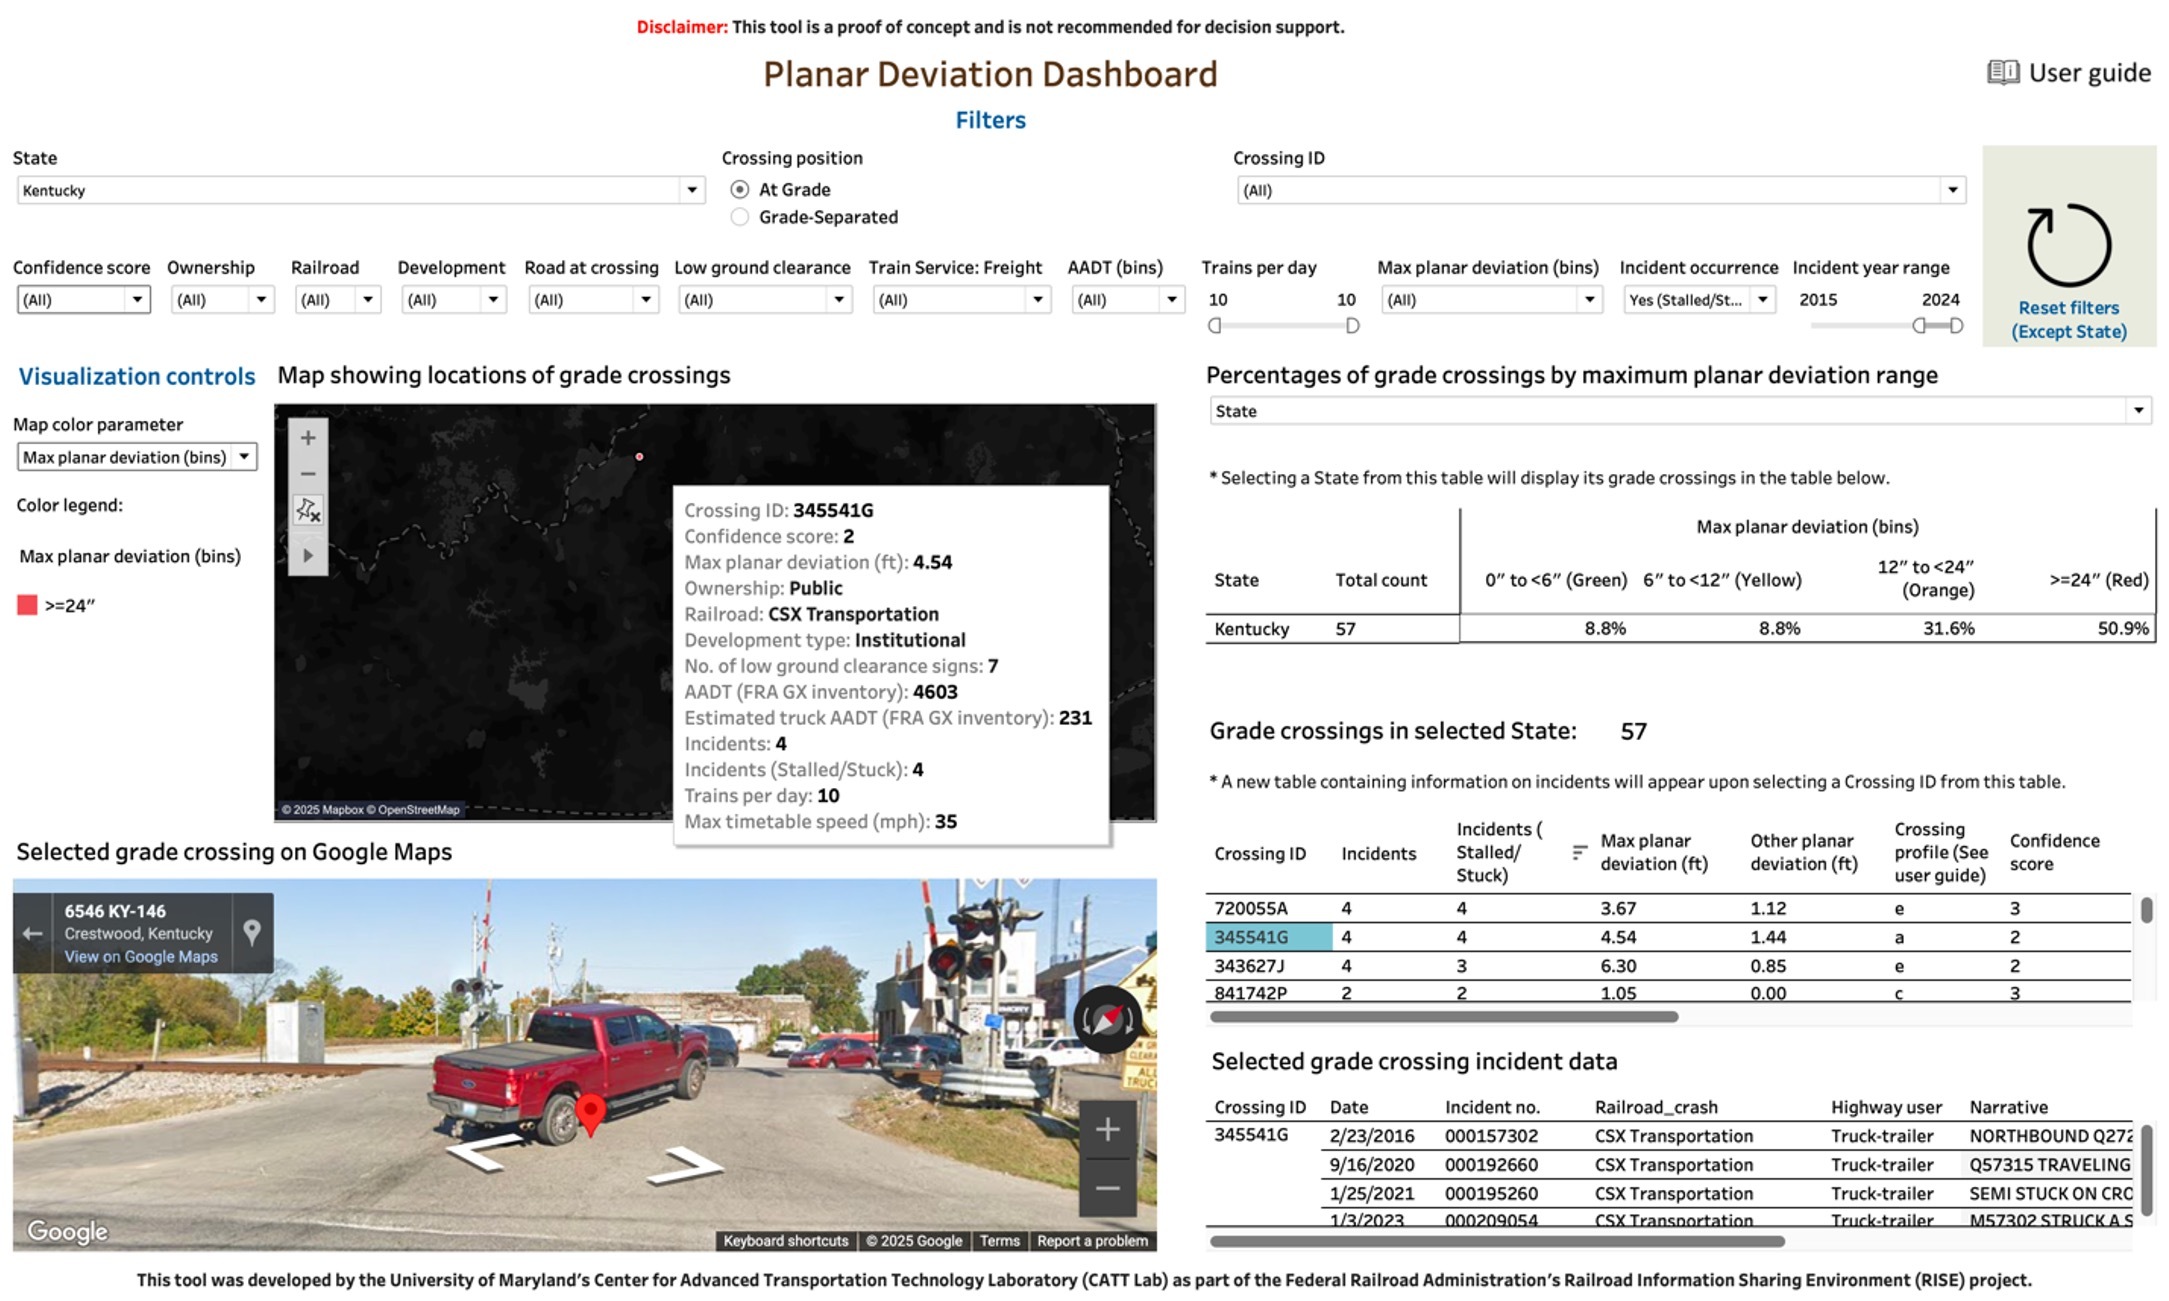Click incident date 2/23/2016

pyautogui.click(x=1371, y=1136)
